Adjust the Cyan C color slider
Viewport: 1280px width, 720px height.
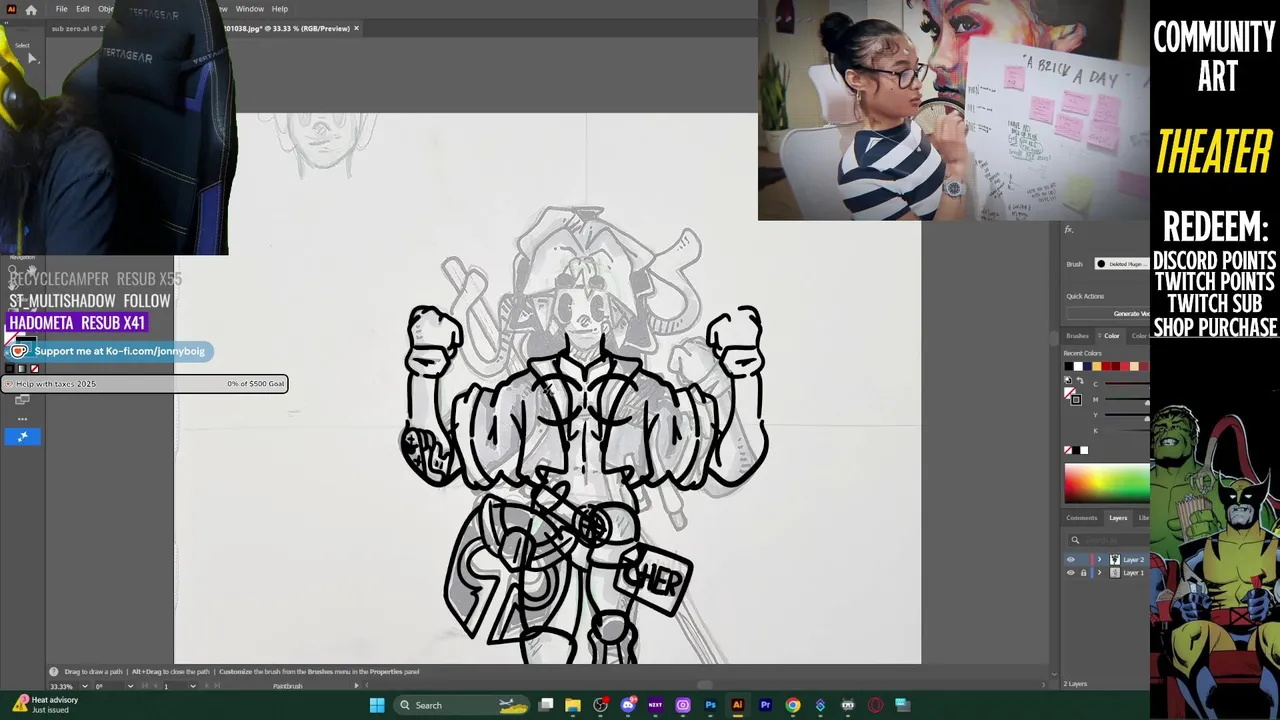tap(1126, 384)
